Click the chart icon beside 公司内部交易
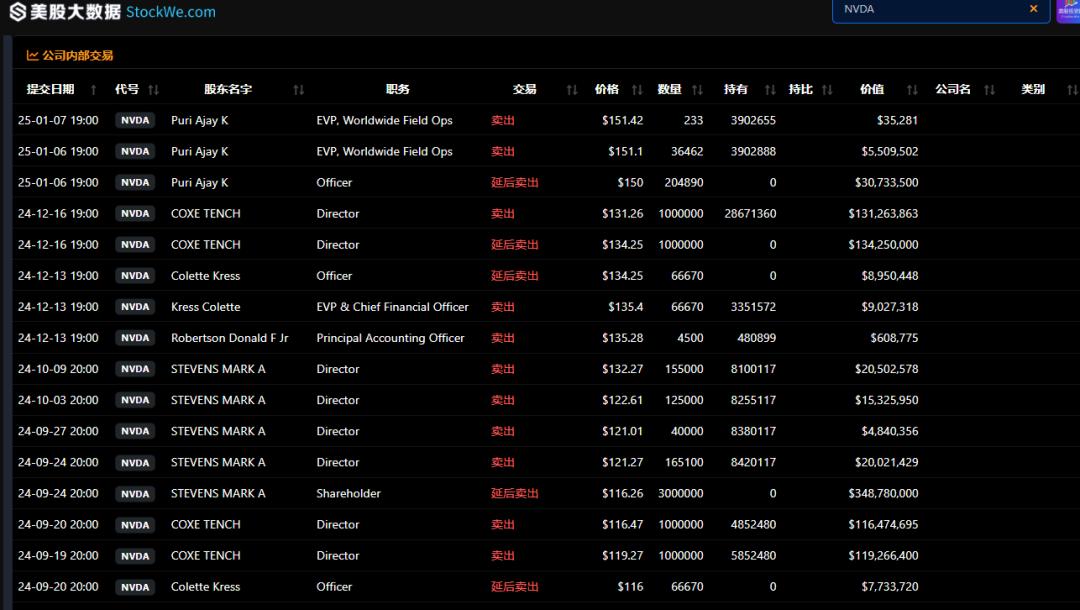 (32, 56)
